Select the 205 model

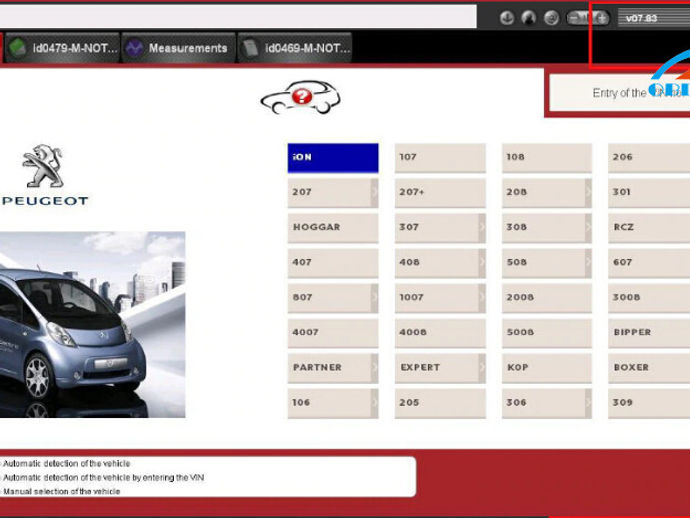(x=440, y=403)
